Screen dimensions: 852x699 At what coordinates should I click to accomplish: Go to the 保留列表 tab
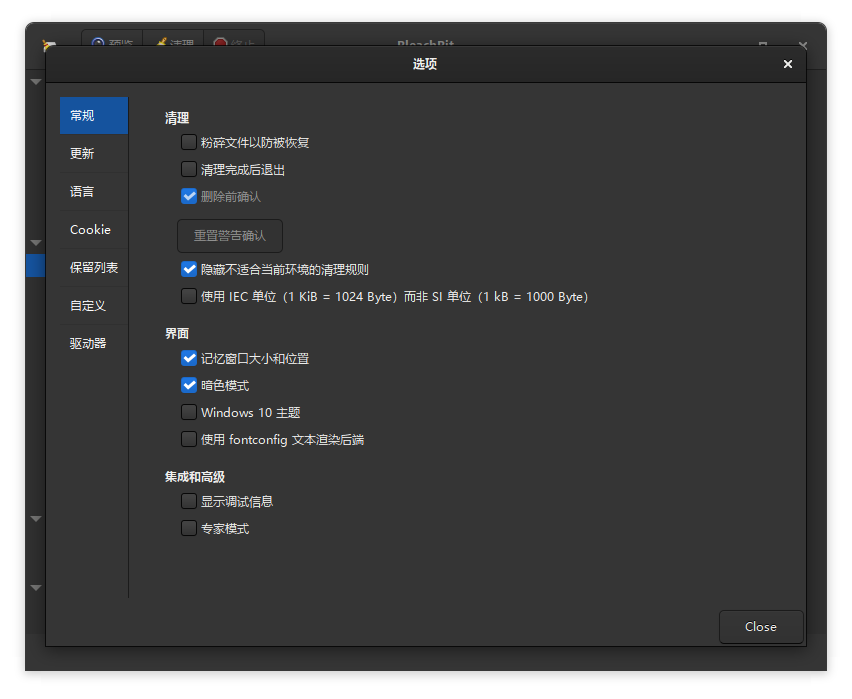[x=94, y=268]
